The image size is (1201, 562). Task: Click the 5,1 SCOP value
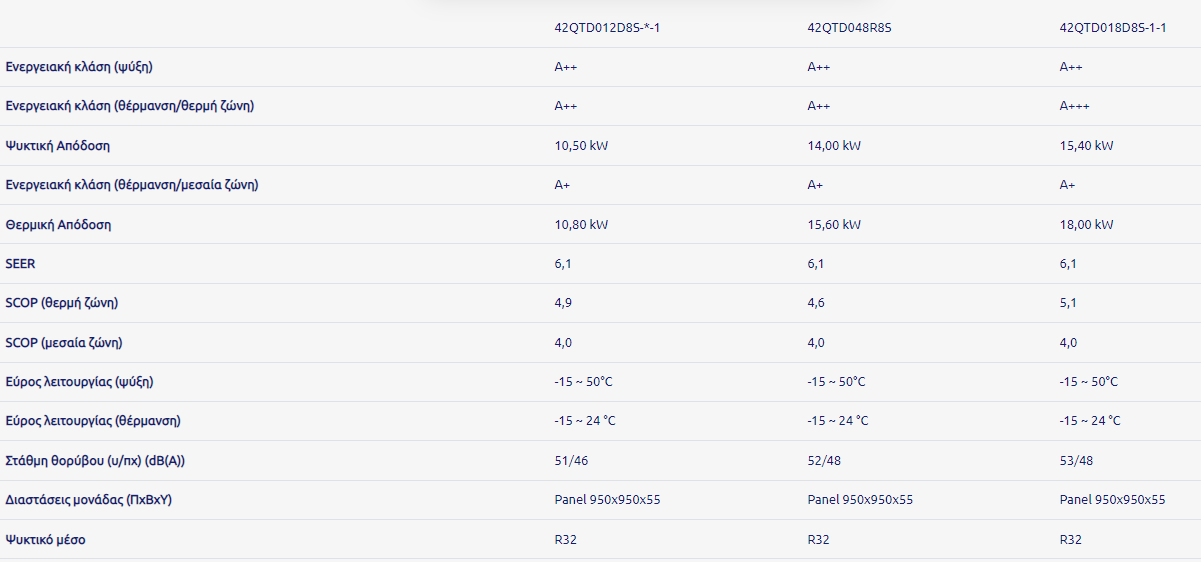[1068, 303]
